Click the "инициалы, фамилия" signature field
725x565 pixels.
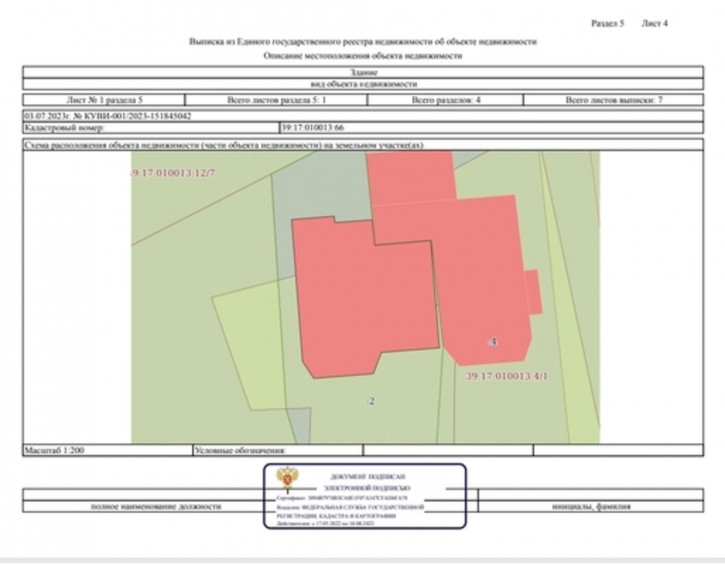click(589, 507)
